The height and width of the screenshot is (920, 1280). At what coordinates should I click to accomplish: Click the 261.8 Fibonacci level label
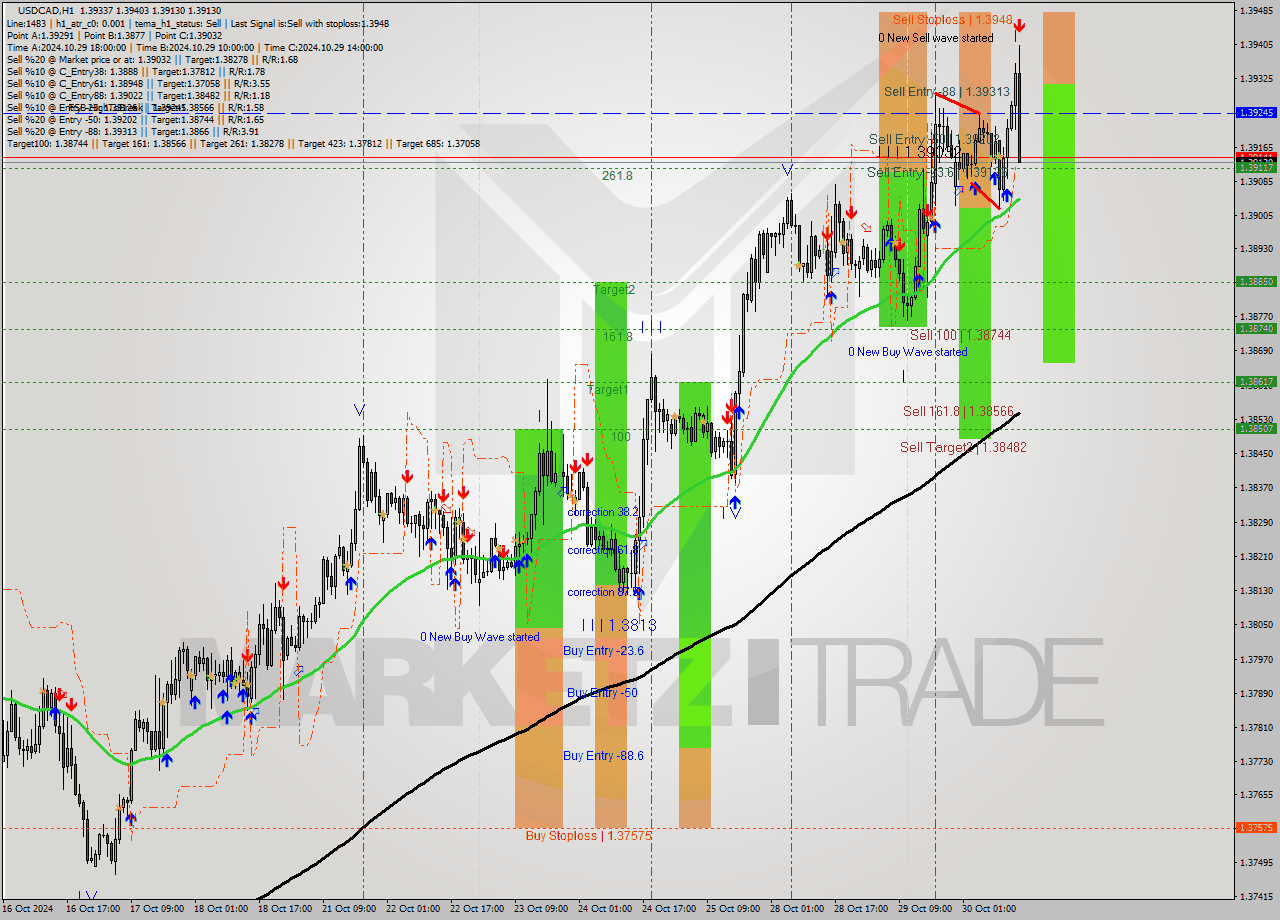617,175
